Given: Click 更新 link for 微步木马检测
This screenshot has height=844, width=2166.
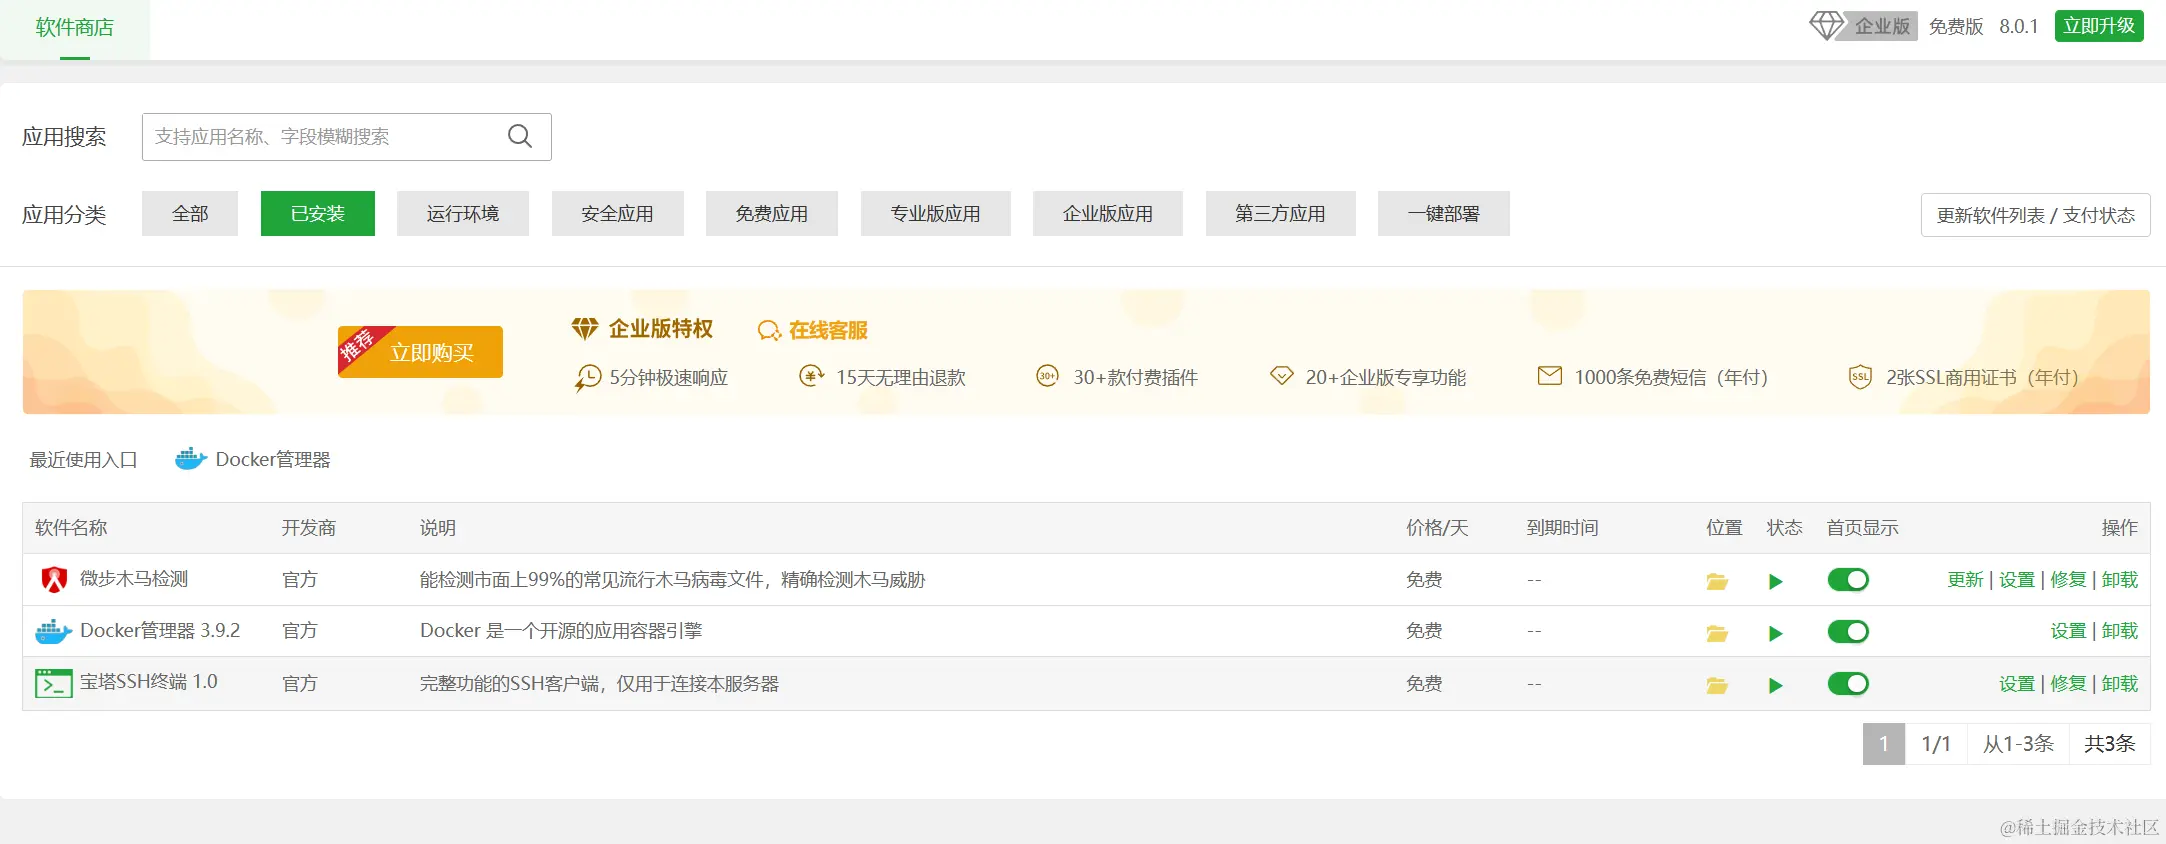Looking at the screenshot, I should coord(1965,580).
